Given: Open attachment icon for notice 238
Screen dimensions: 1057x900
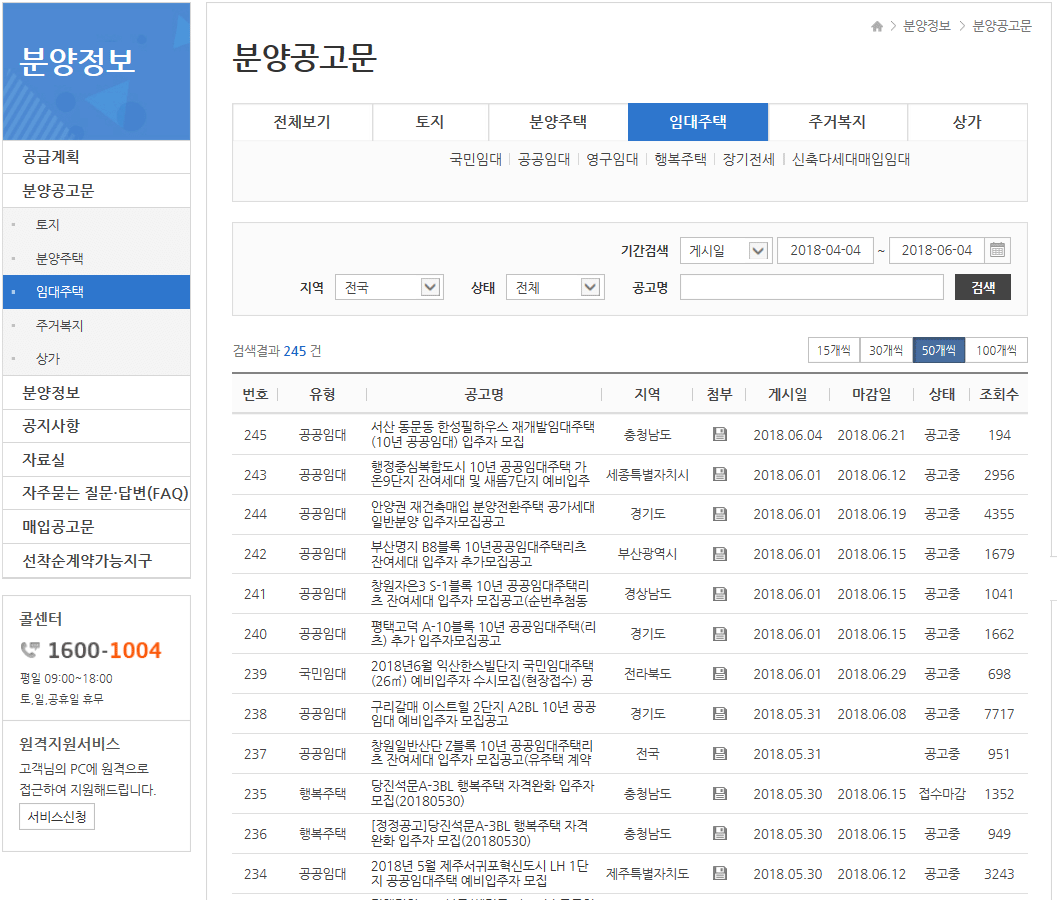Looking at the screenshot, I should pos(720,713).
